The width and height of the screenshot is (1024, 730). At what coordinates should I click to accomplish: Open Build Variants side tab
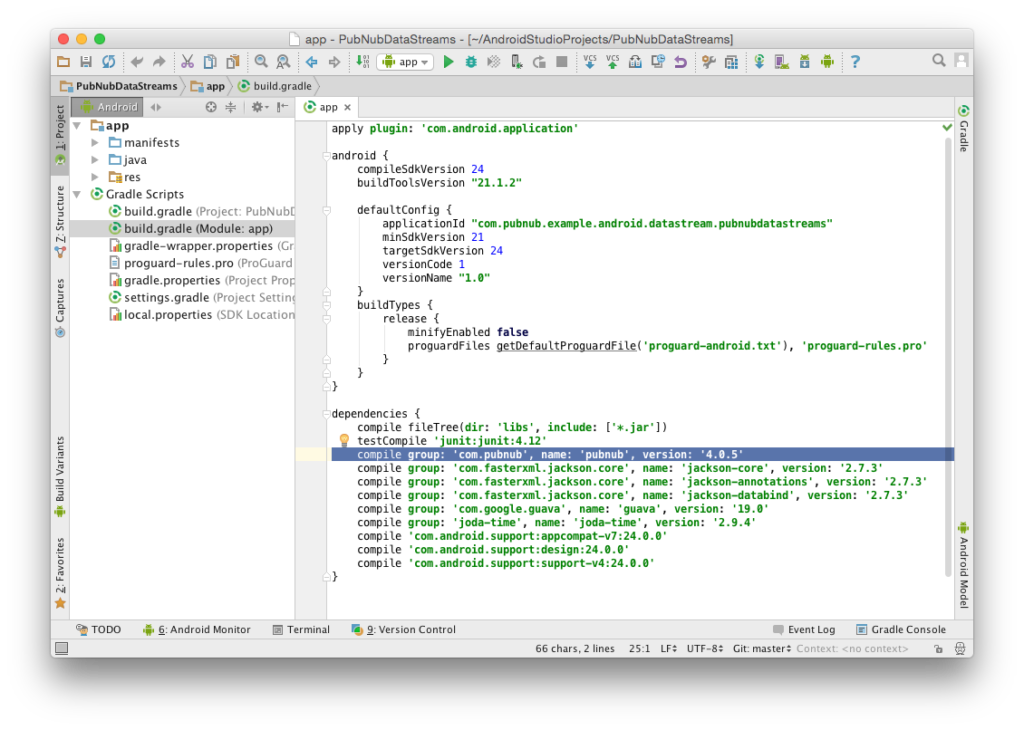click(x=60, y=477)
